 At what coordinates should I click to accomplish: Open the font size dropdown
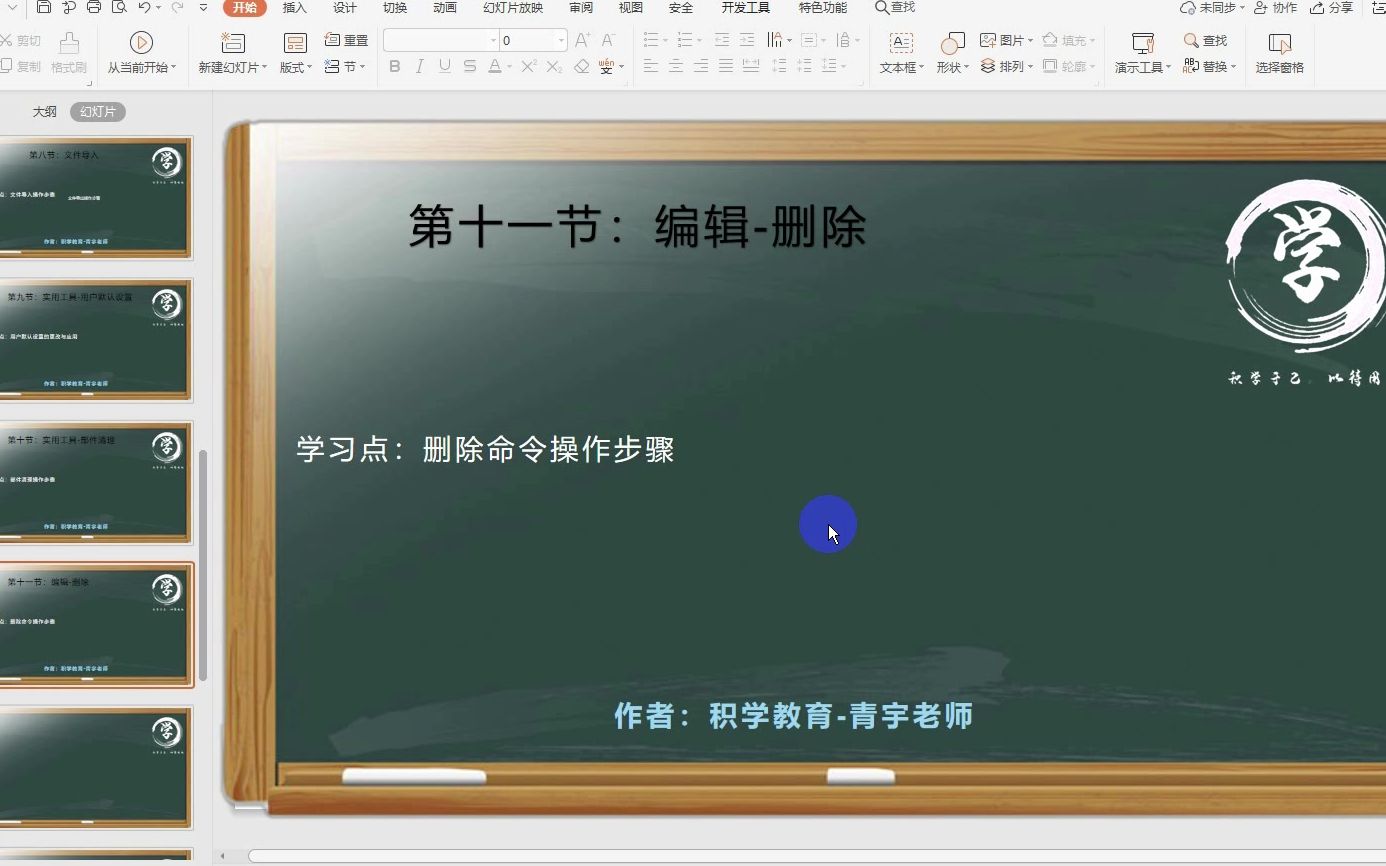[x=560, y=40]
